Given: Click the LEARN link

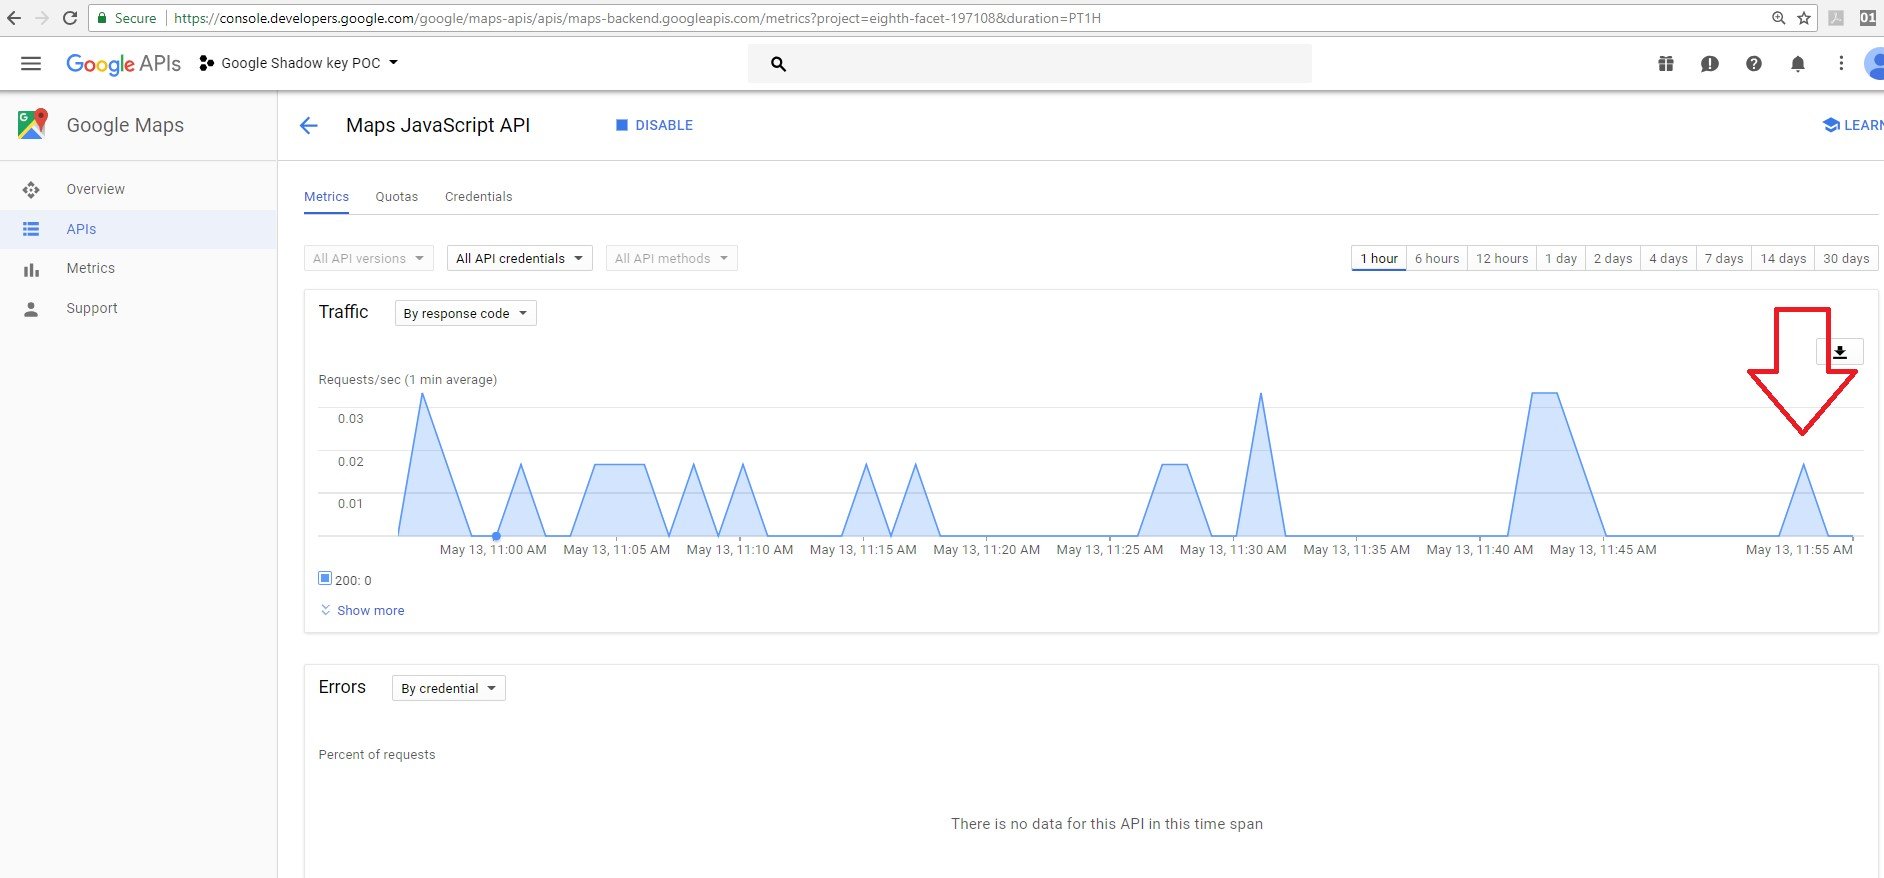Looking at the screenshot, I should (x=1853, y=125).
